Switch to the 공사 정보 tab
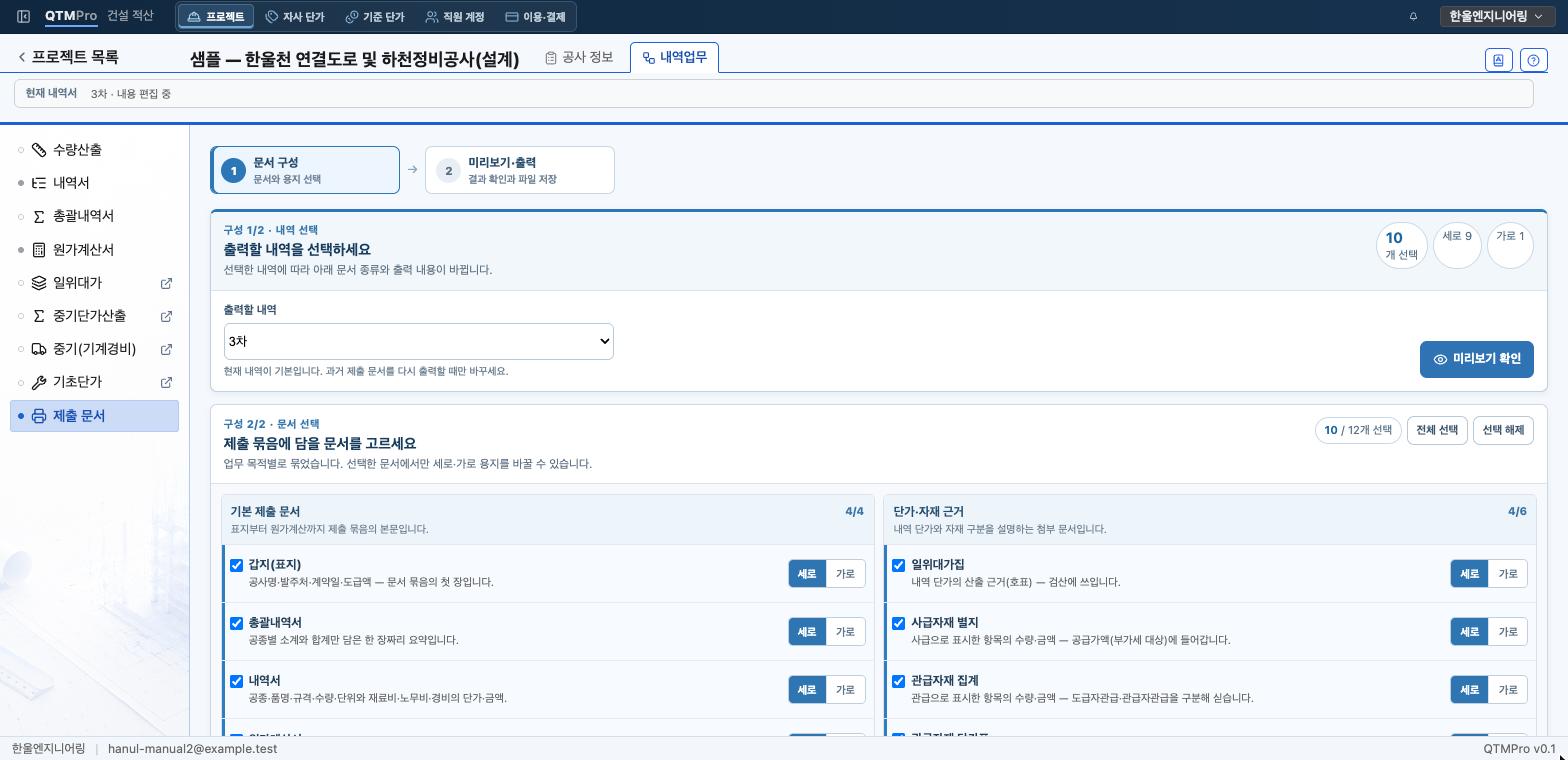 click(579, 58)
